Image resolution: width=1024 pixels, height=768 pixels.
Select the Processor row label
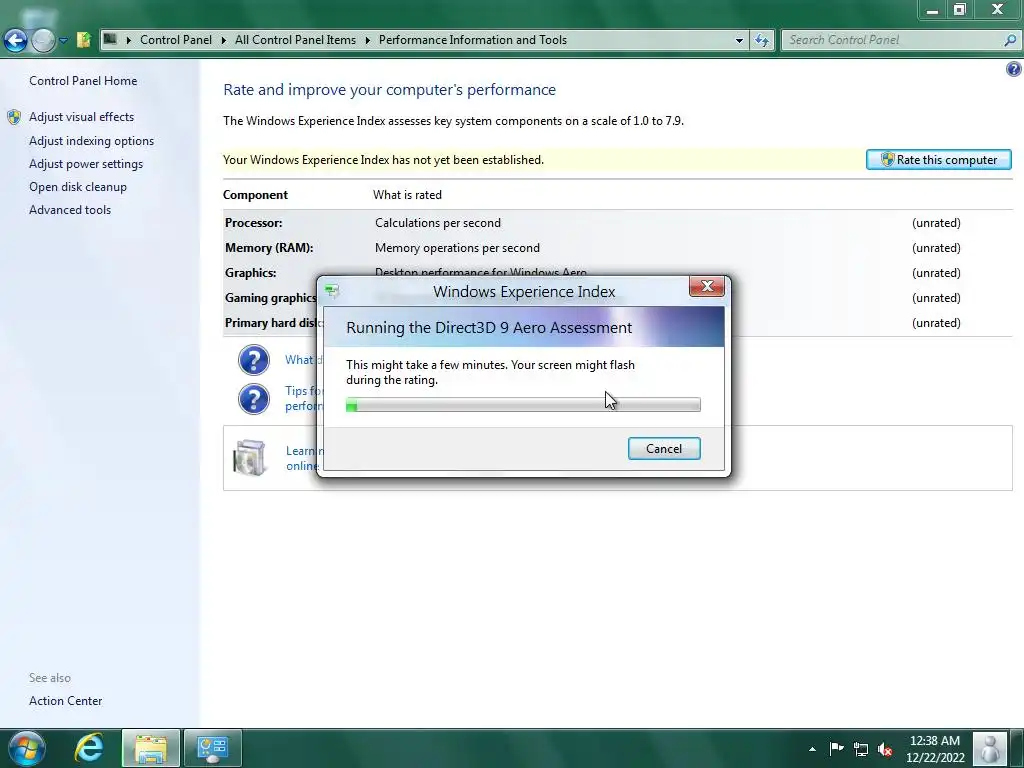(x=254, y=223)
